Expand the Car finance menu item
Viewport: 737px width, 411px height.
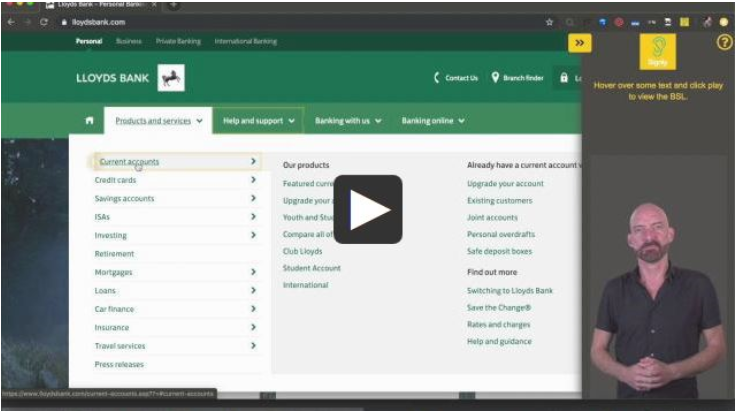[x=177, y=309]
